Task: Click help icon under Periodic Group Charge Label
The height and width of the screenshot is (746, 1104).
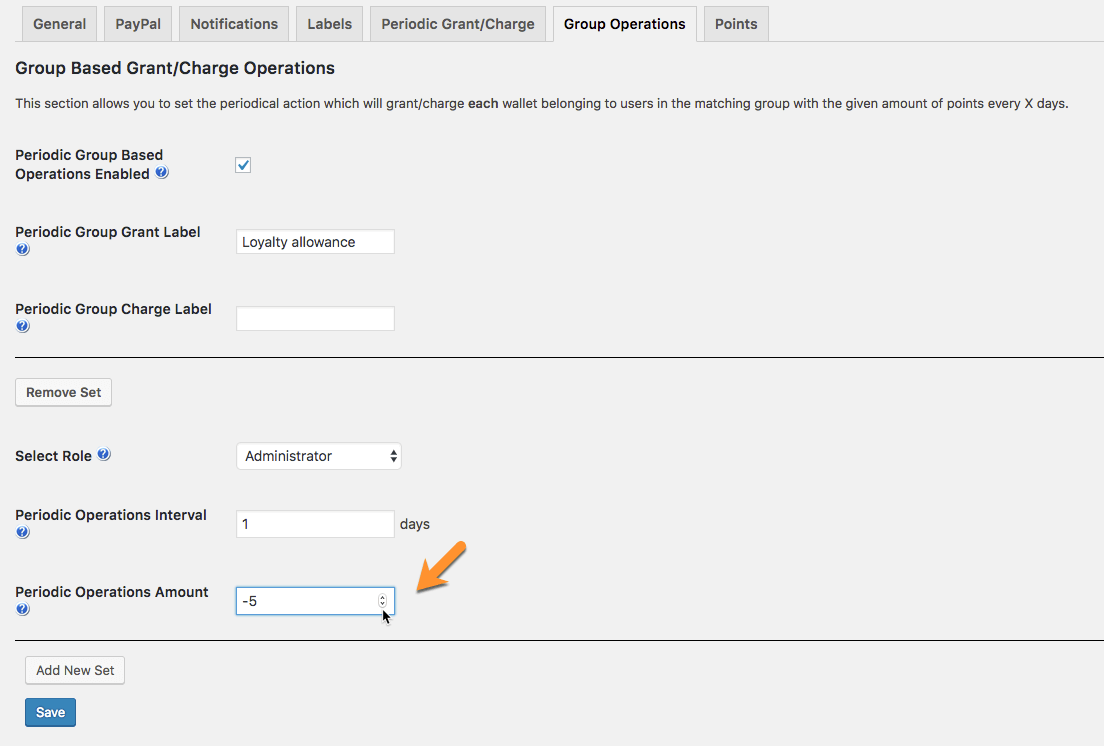Action: [x=22, y=327]
